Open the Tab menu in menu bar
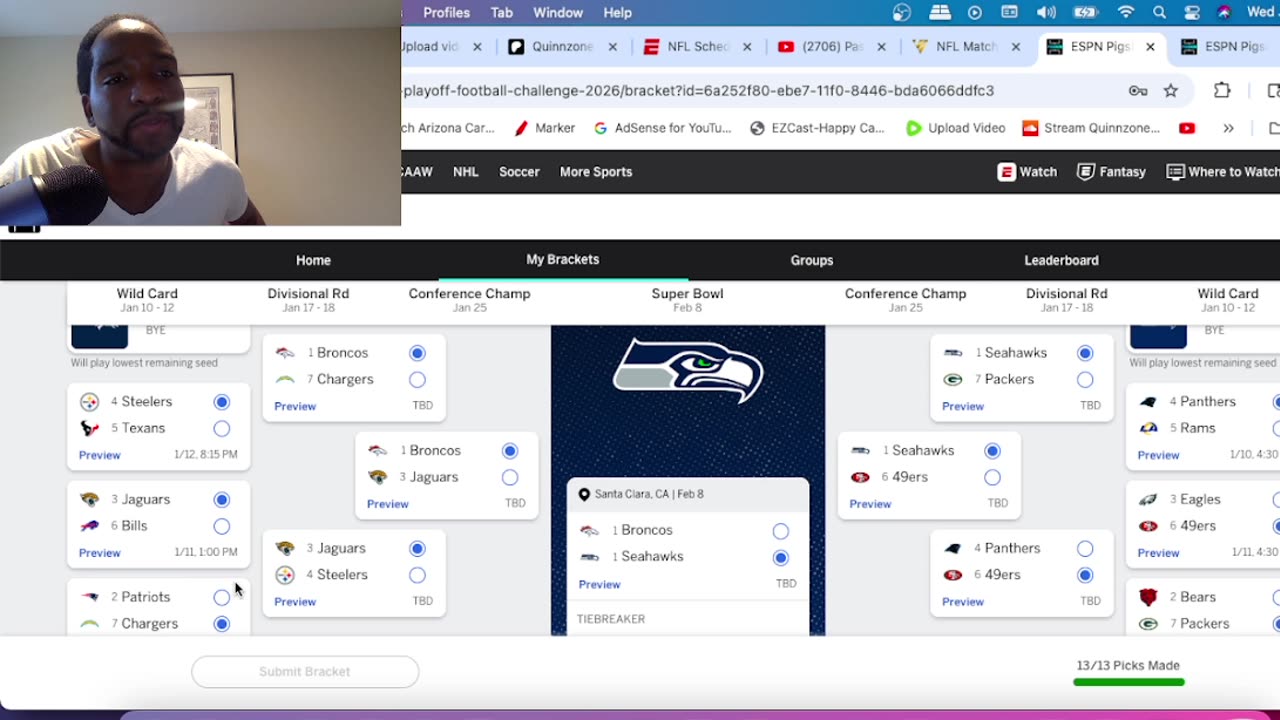The image size is (1280, 720). pyautogui.click(x=502, y=13)
